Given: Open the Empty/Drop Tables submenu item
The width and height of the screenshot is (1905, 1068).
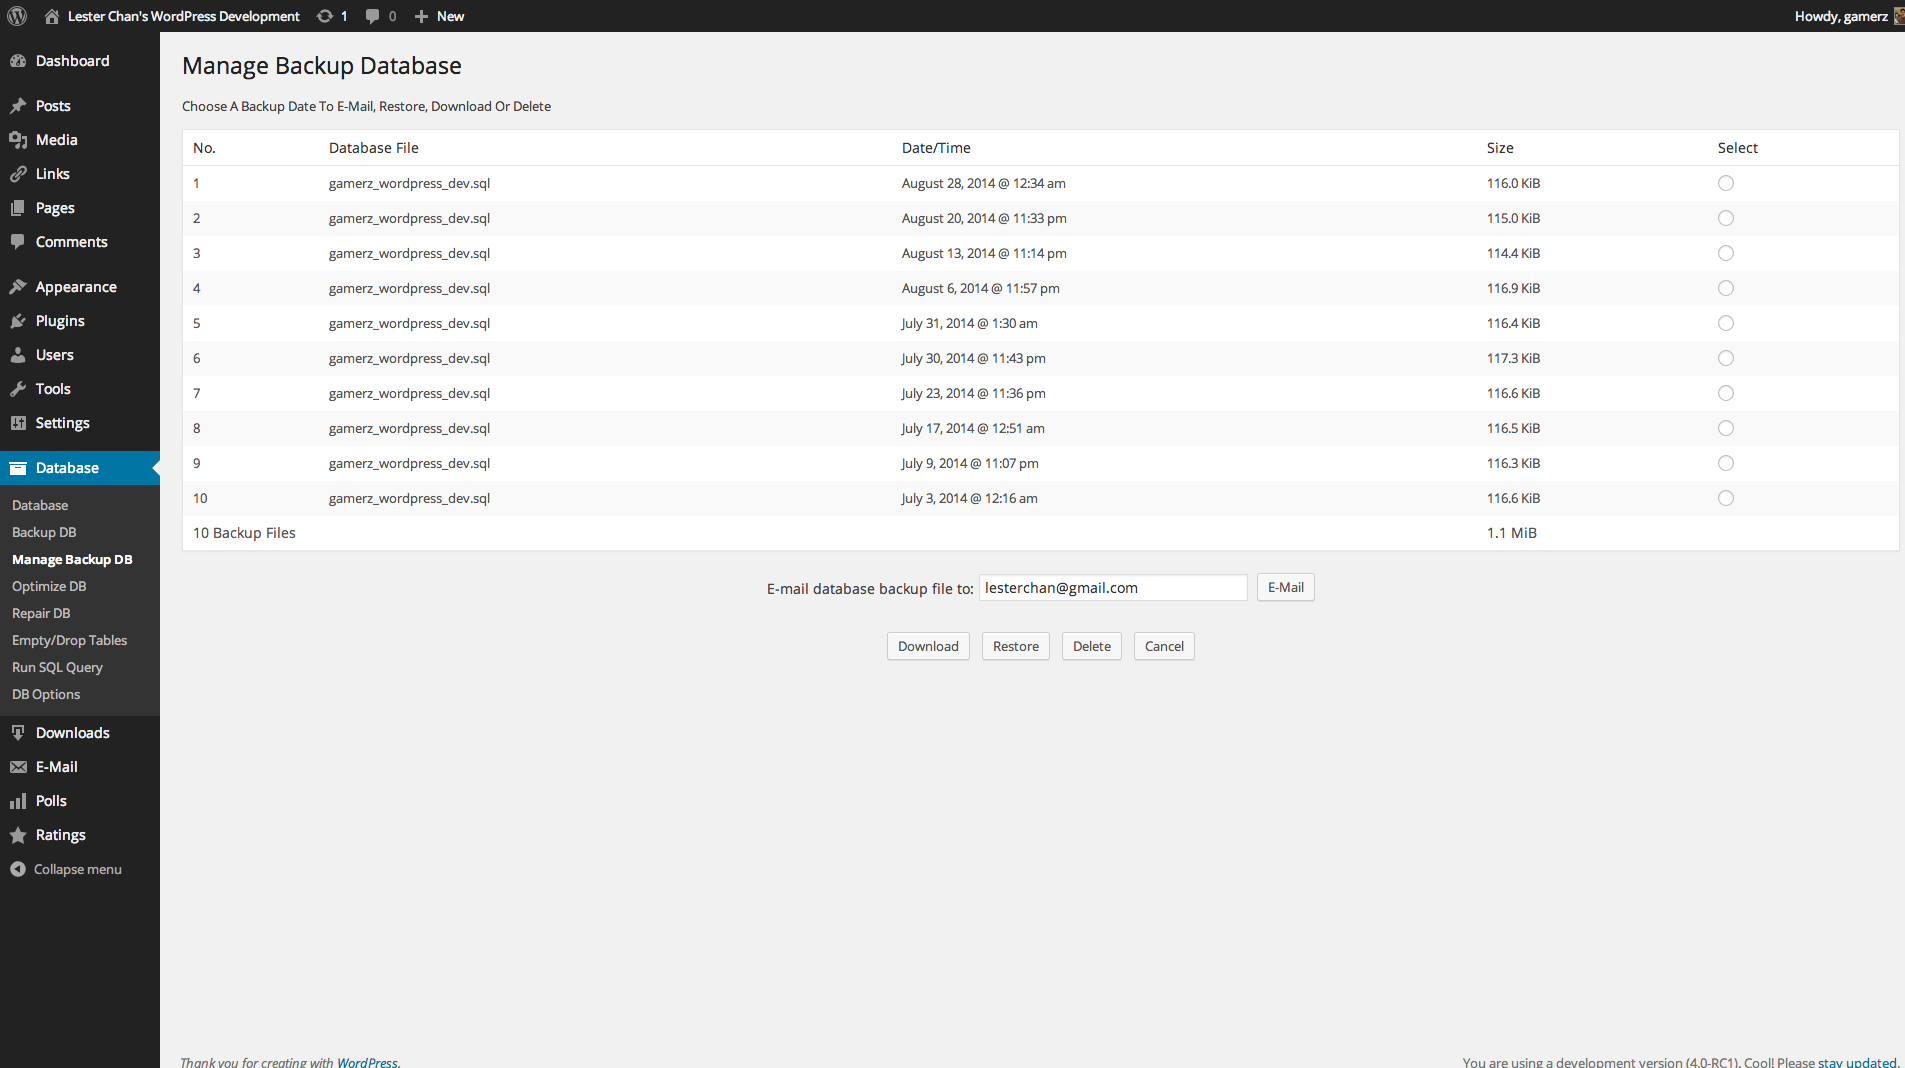Looking at the screenshot, I should [69, 641].
